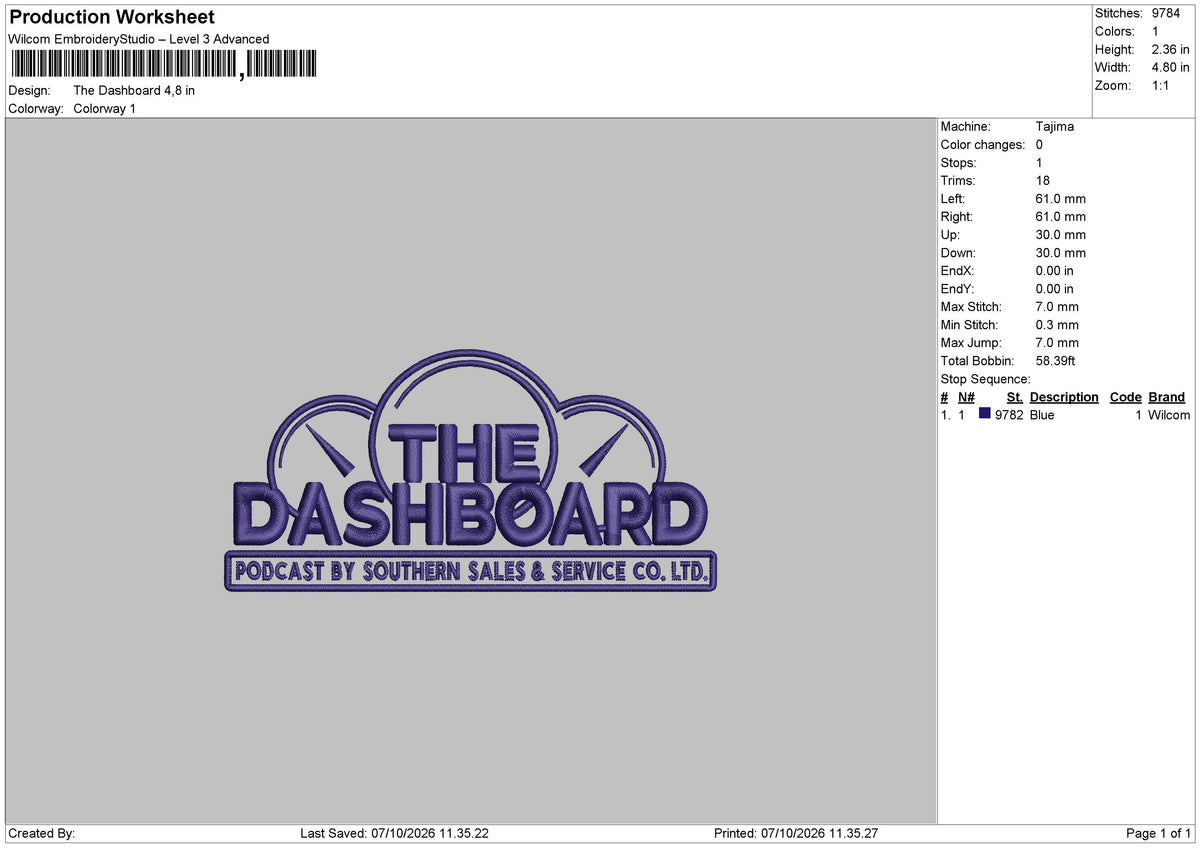Click the Page 1 of 1 indicator
The image size is (1200, 848).
coord(1159,833)
